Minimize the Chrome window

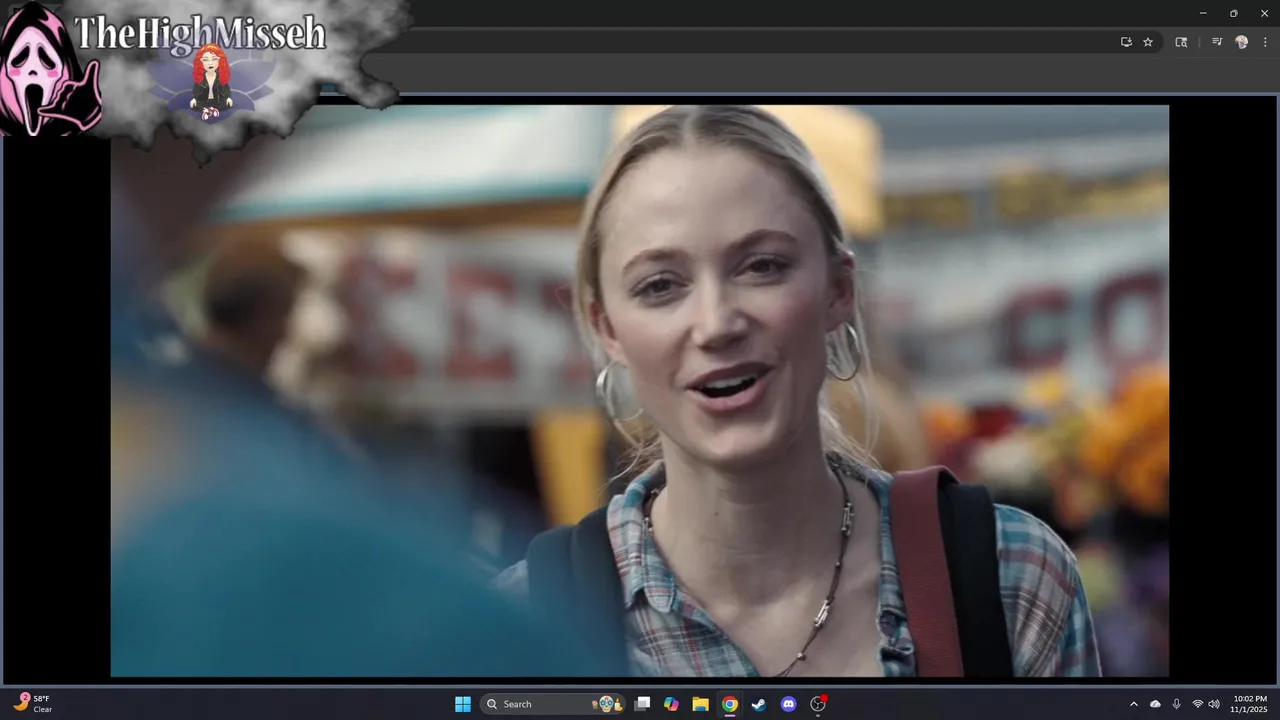1203,13
